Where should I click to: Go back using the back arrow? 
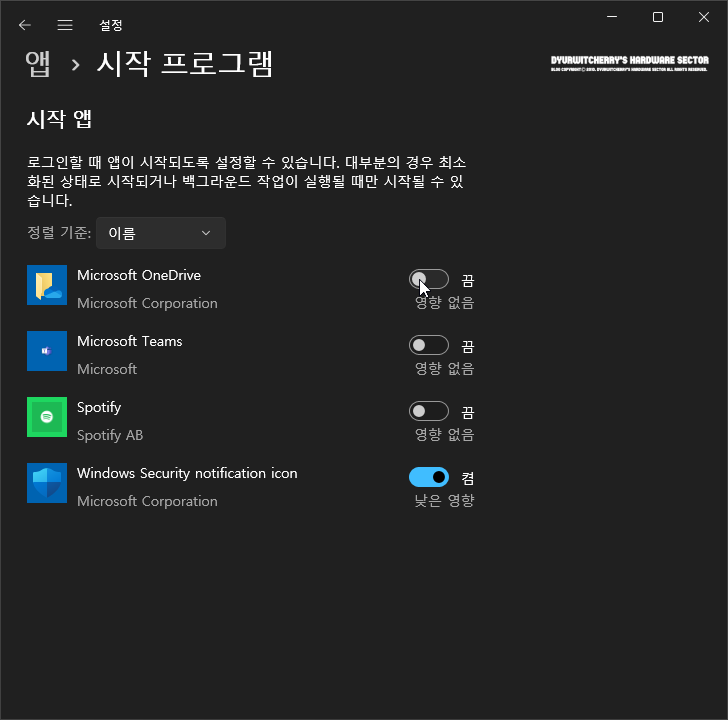click(x=25, y=25)
